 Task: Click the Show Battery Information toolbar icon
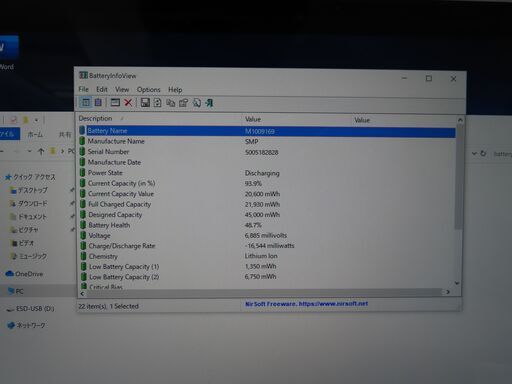(86, 102)
